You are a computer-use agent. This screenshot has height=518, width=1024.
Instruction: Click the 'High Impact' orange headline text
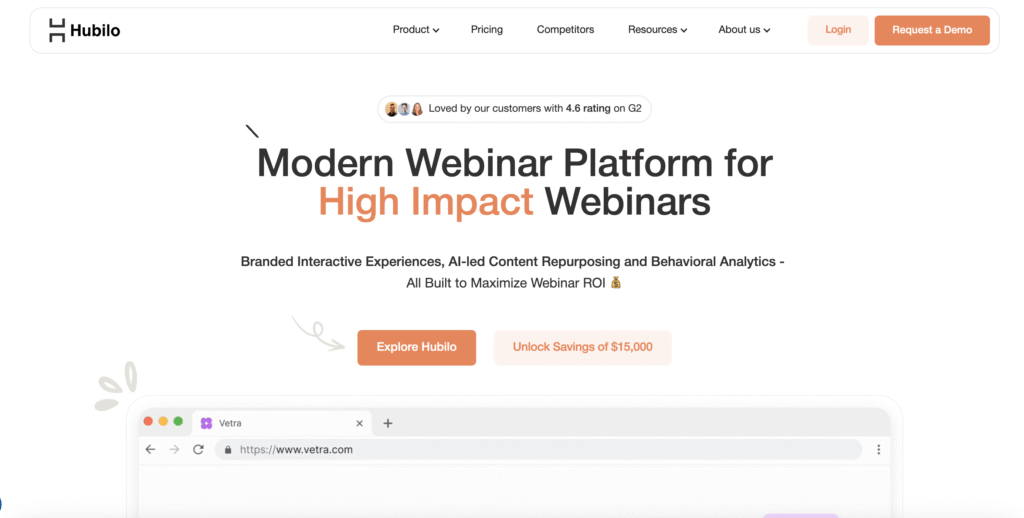tap(426, 201)
